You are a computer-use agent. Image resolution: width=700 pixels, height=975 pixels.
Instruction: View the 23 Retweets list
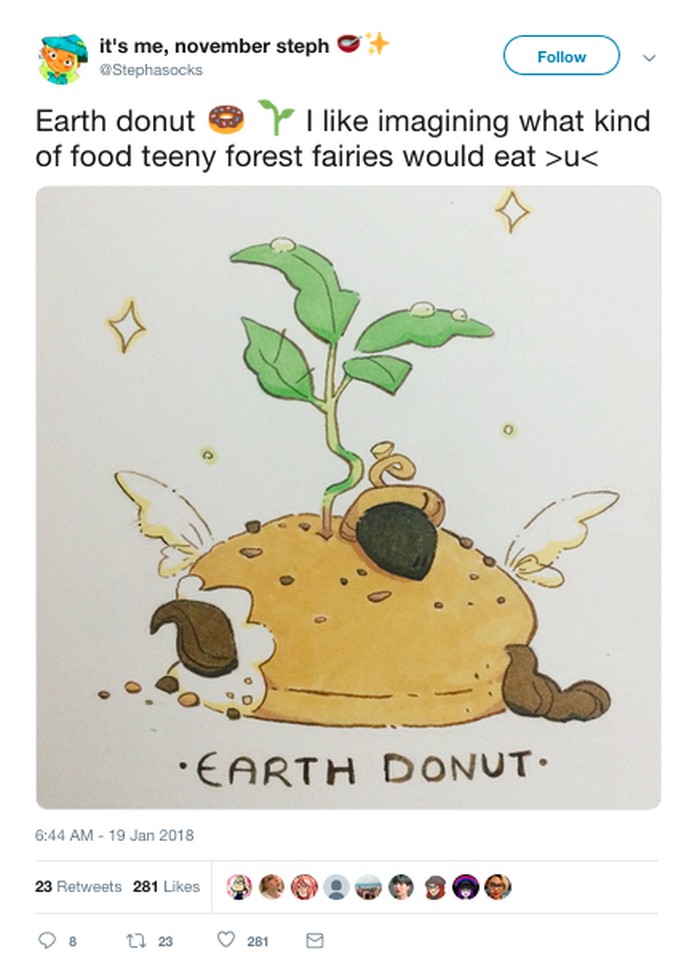pyautogui.click(x=78, y=887)
